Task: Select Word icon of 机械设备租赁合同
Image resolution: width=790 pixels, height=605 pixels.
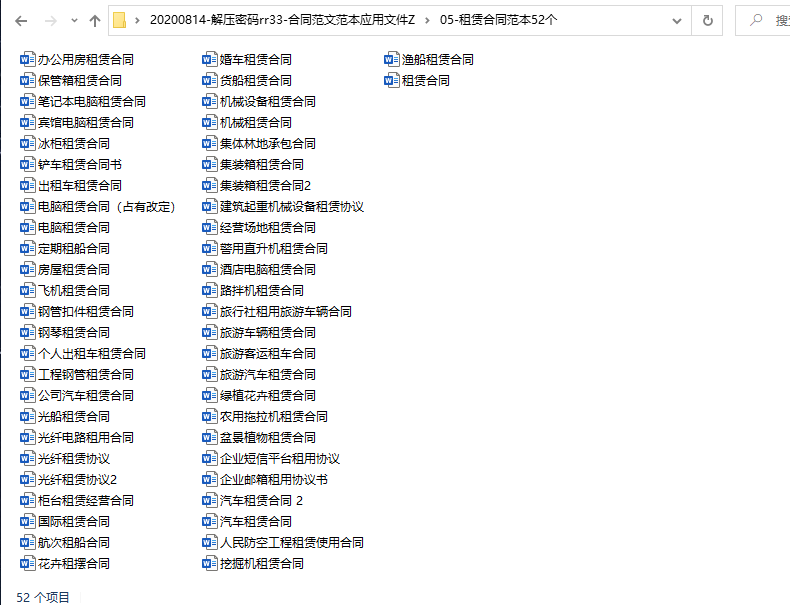Action: coord(210,101)
